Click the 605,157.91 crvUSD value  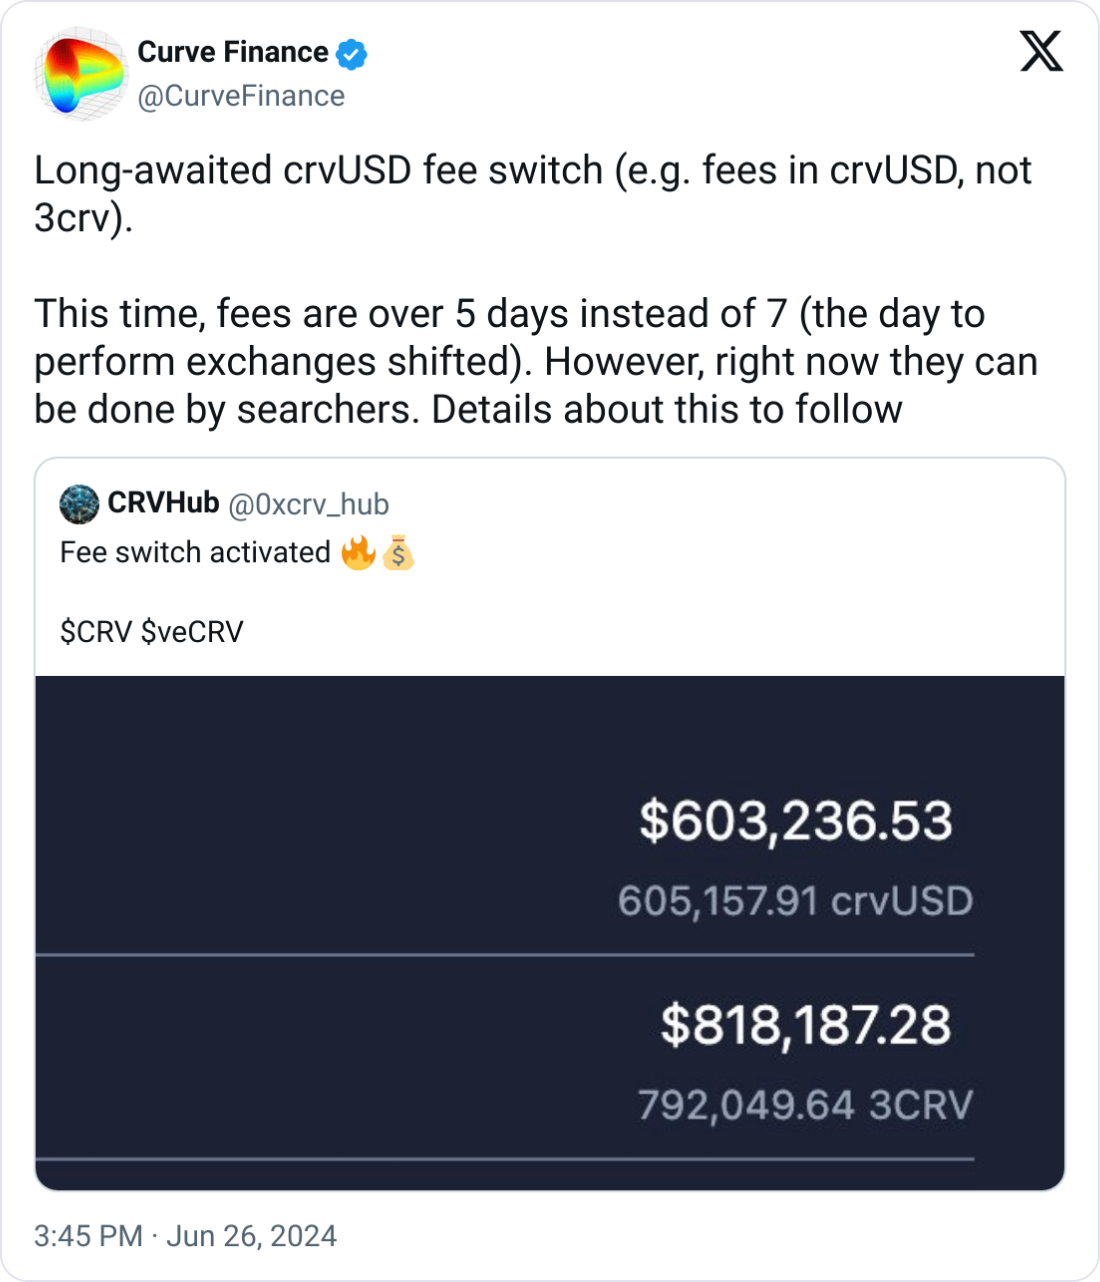(795, 901)
